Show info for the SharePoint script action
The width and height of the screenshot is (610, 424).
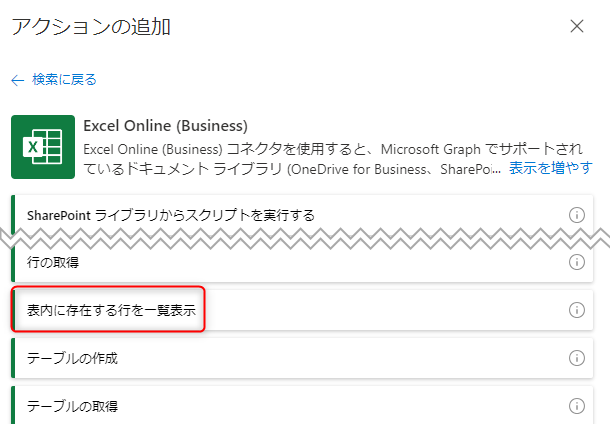coord(577,215)
